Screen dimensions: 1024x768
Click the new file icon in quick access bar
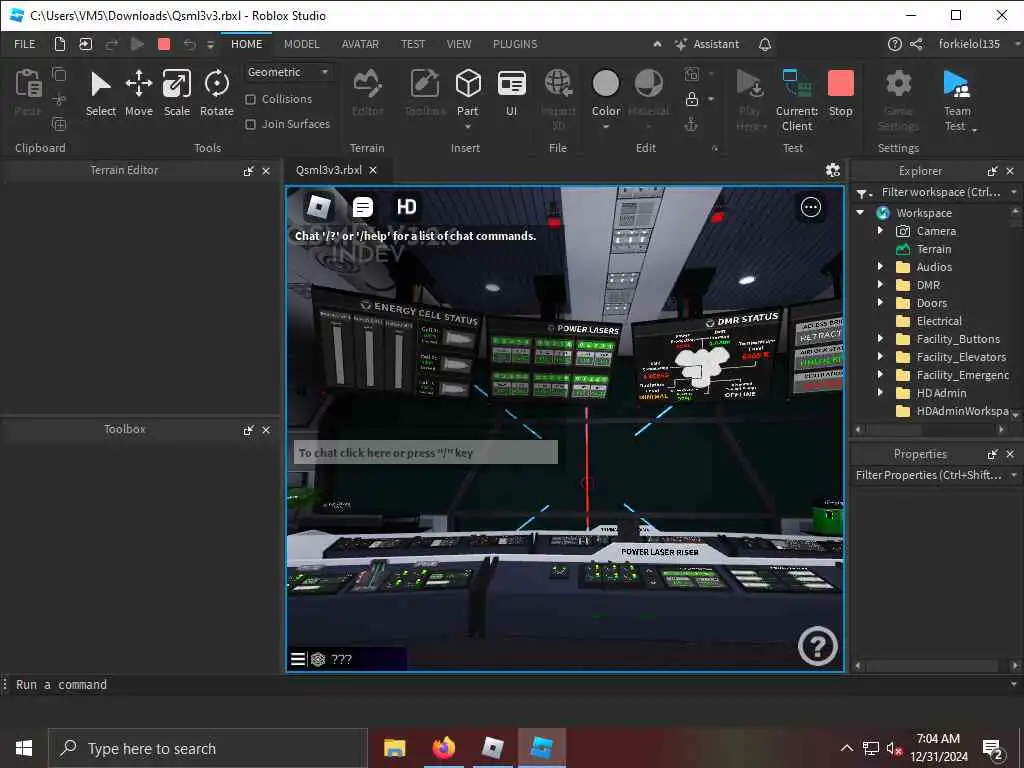click(60, 44)
